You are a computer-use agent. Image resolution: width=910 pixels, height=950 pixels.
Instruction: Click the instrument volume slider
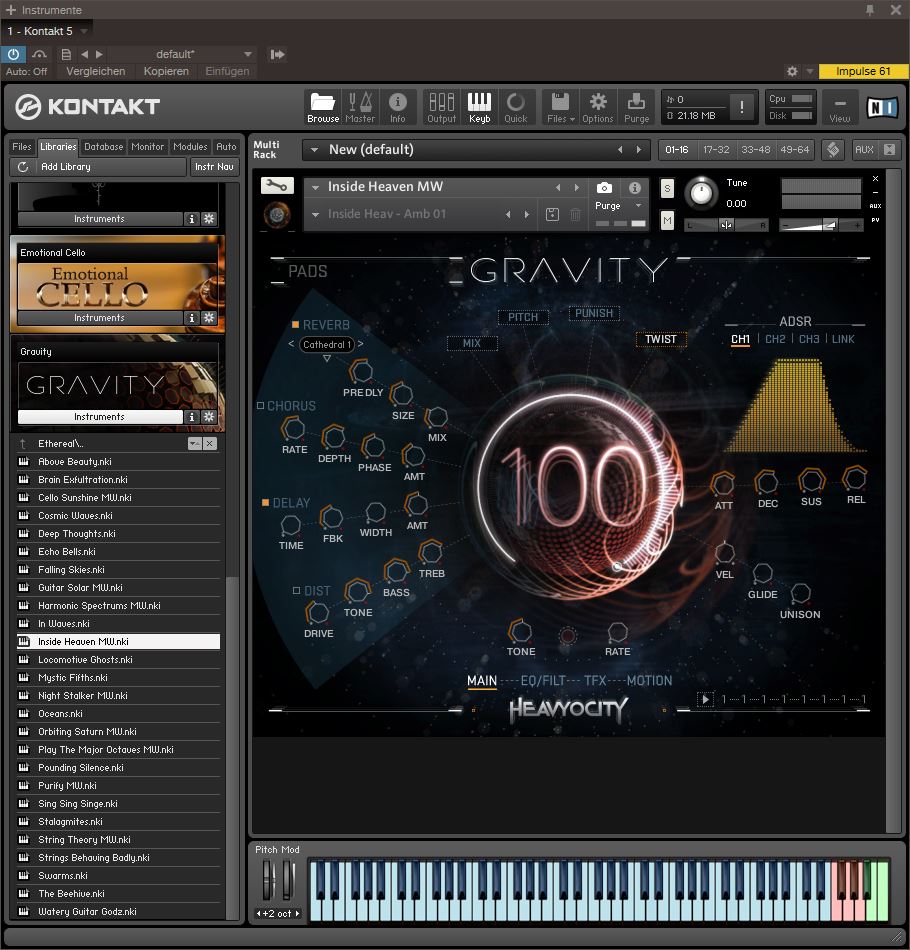[821, 225]
